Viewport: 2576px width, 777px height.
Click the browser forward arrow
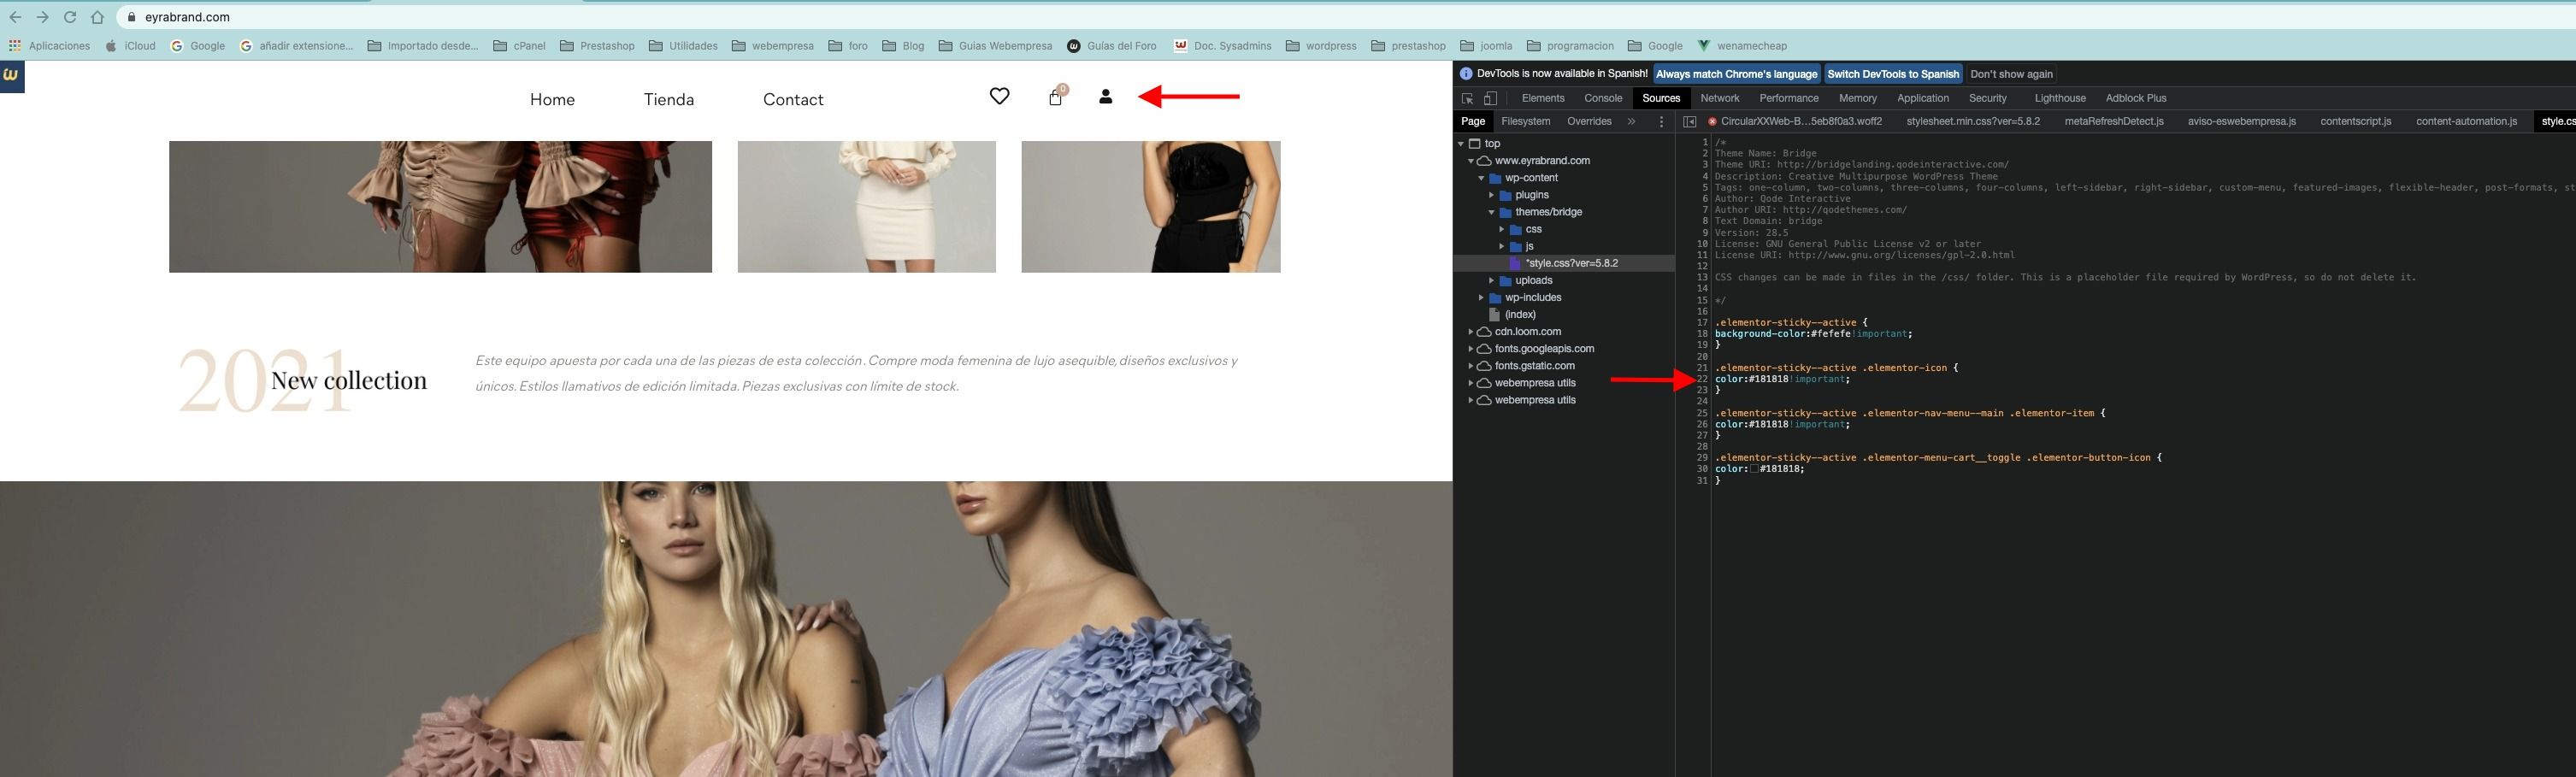point(42,17)
